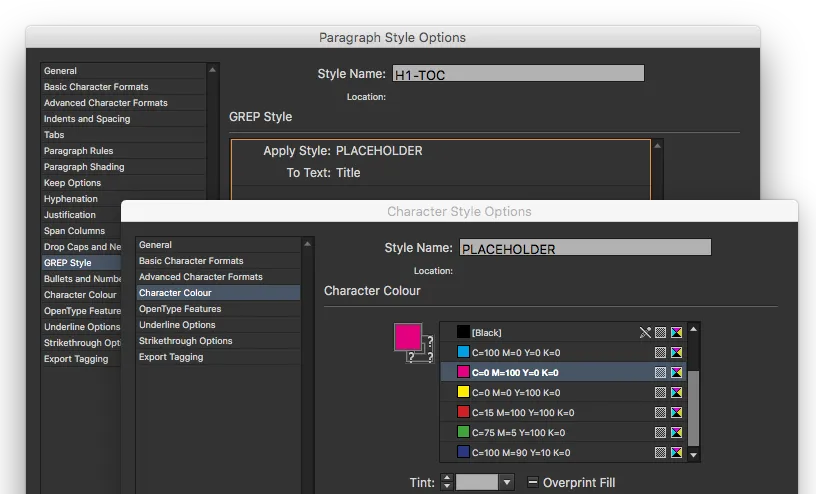Click the PLACEHOLDER Style Name field
816x494 pixels.
[585, 247]
